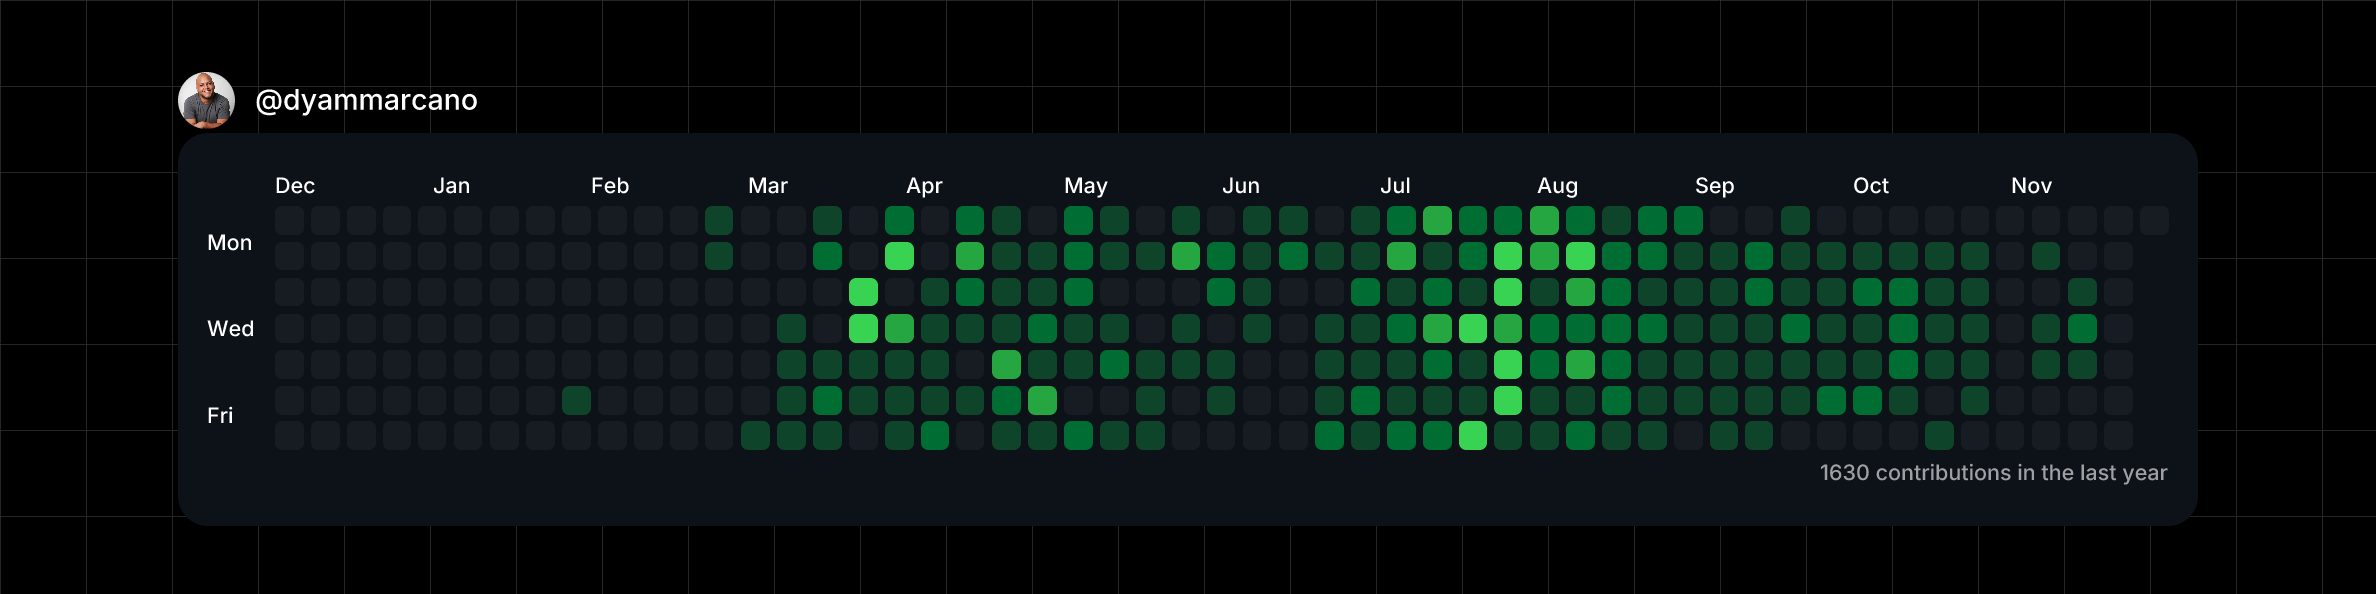Click the profile avatar photo
The height and width of the screenshot is (594, 2376).
click(x=206, y=100)
